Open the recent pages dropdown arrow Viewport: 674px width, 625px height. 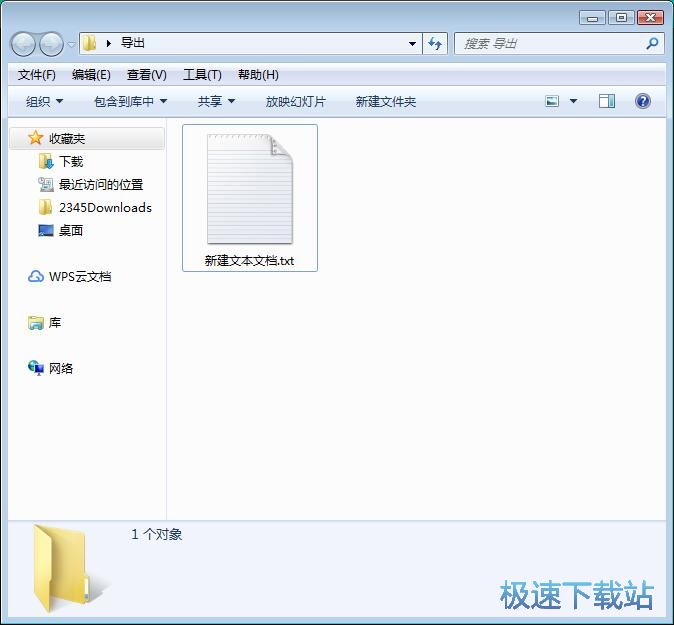point(71,44)
